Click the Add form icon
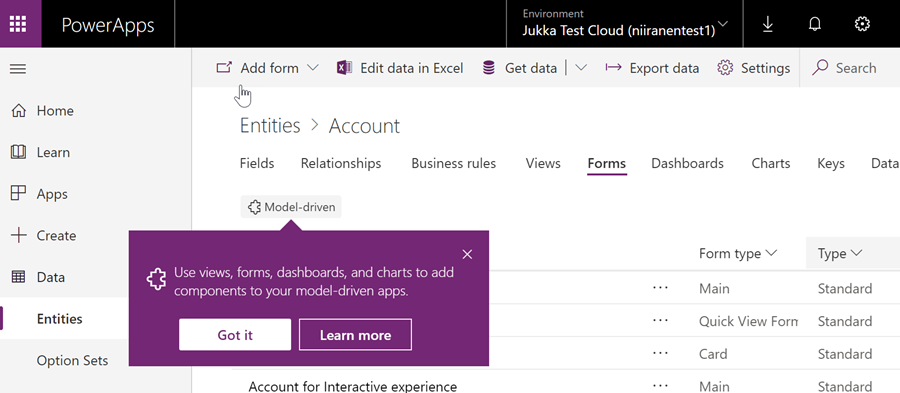The height and width of the screenshot is (393, 900). (224, 68)
